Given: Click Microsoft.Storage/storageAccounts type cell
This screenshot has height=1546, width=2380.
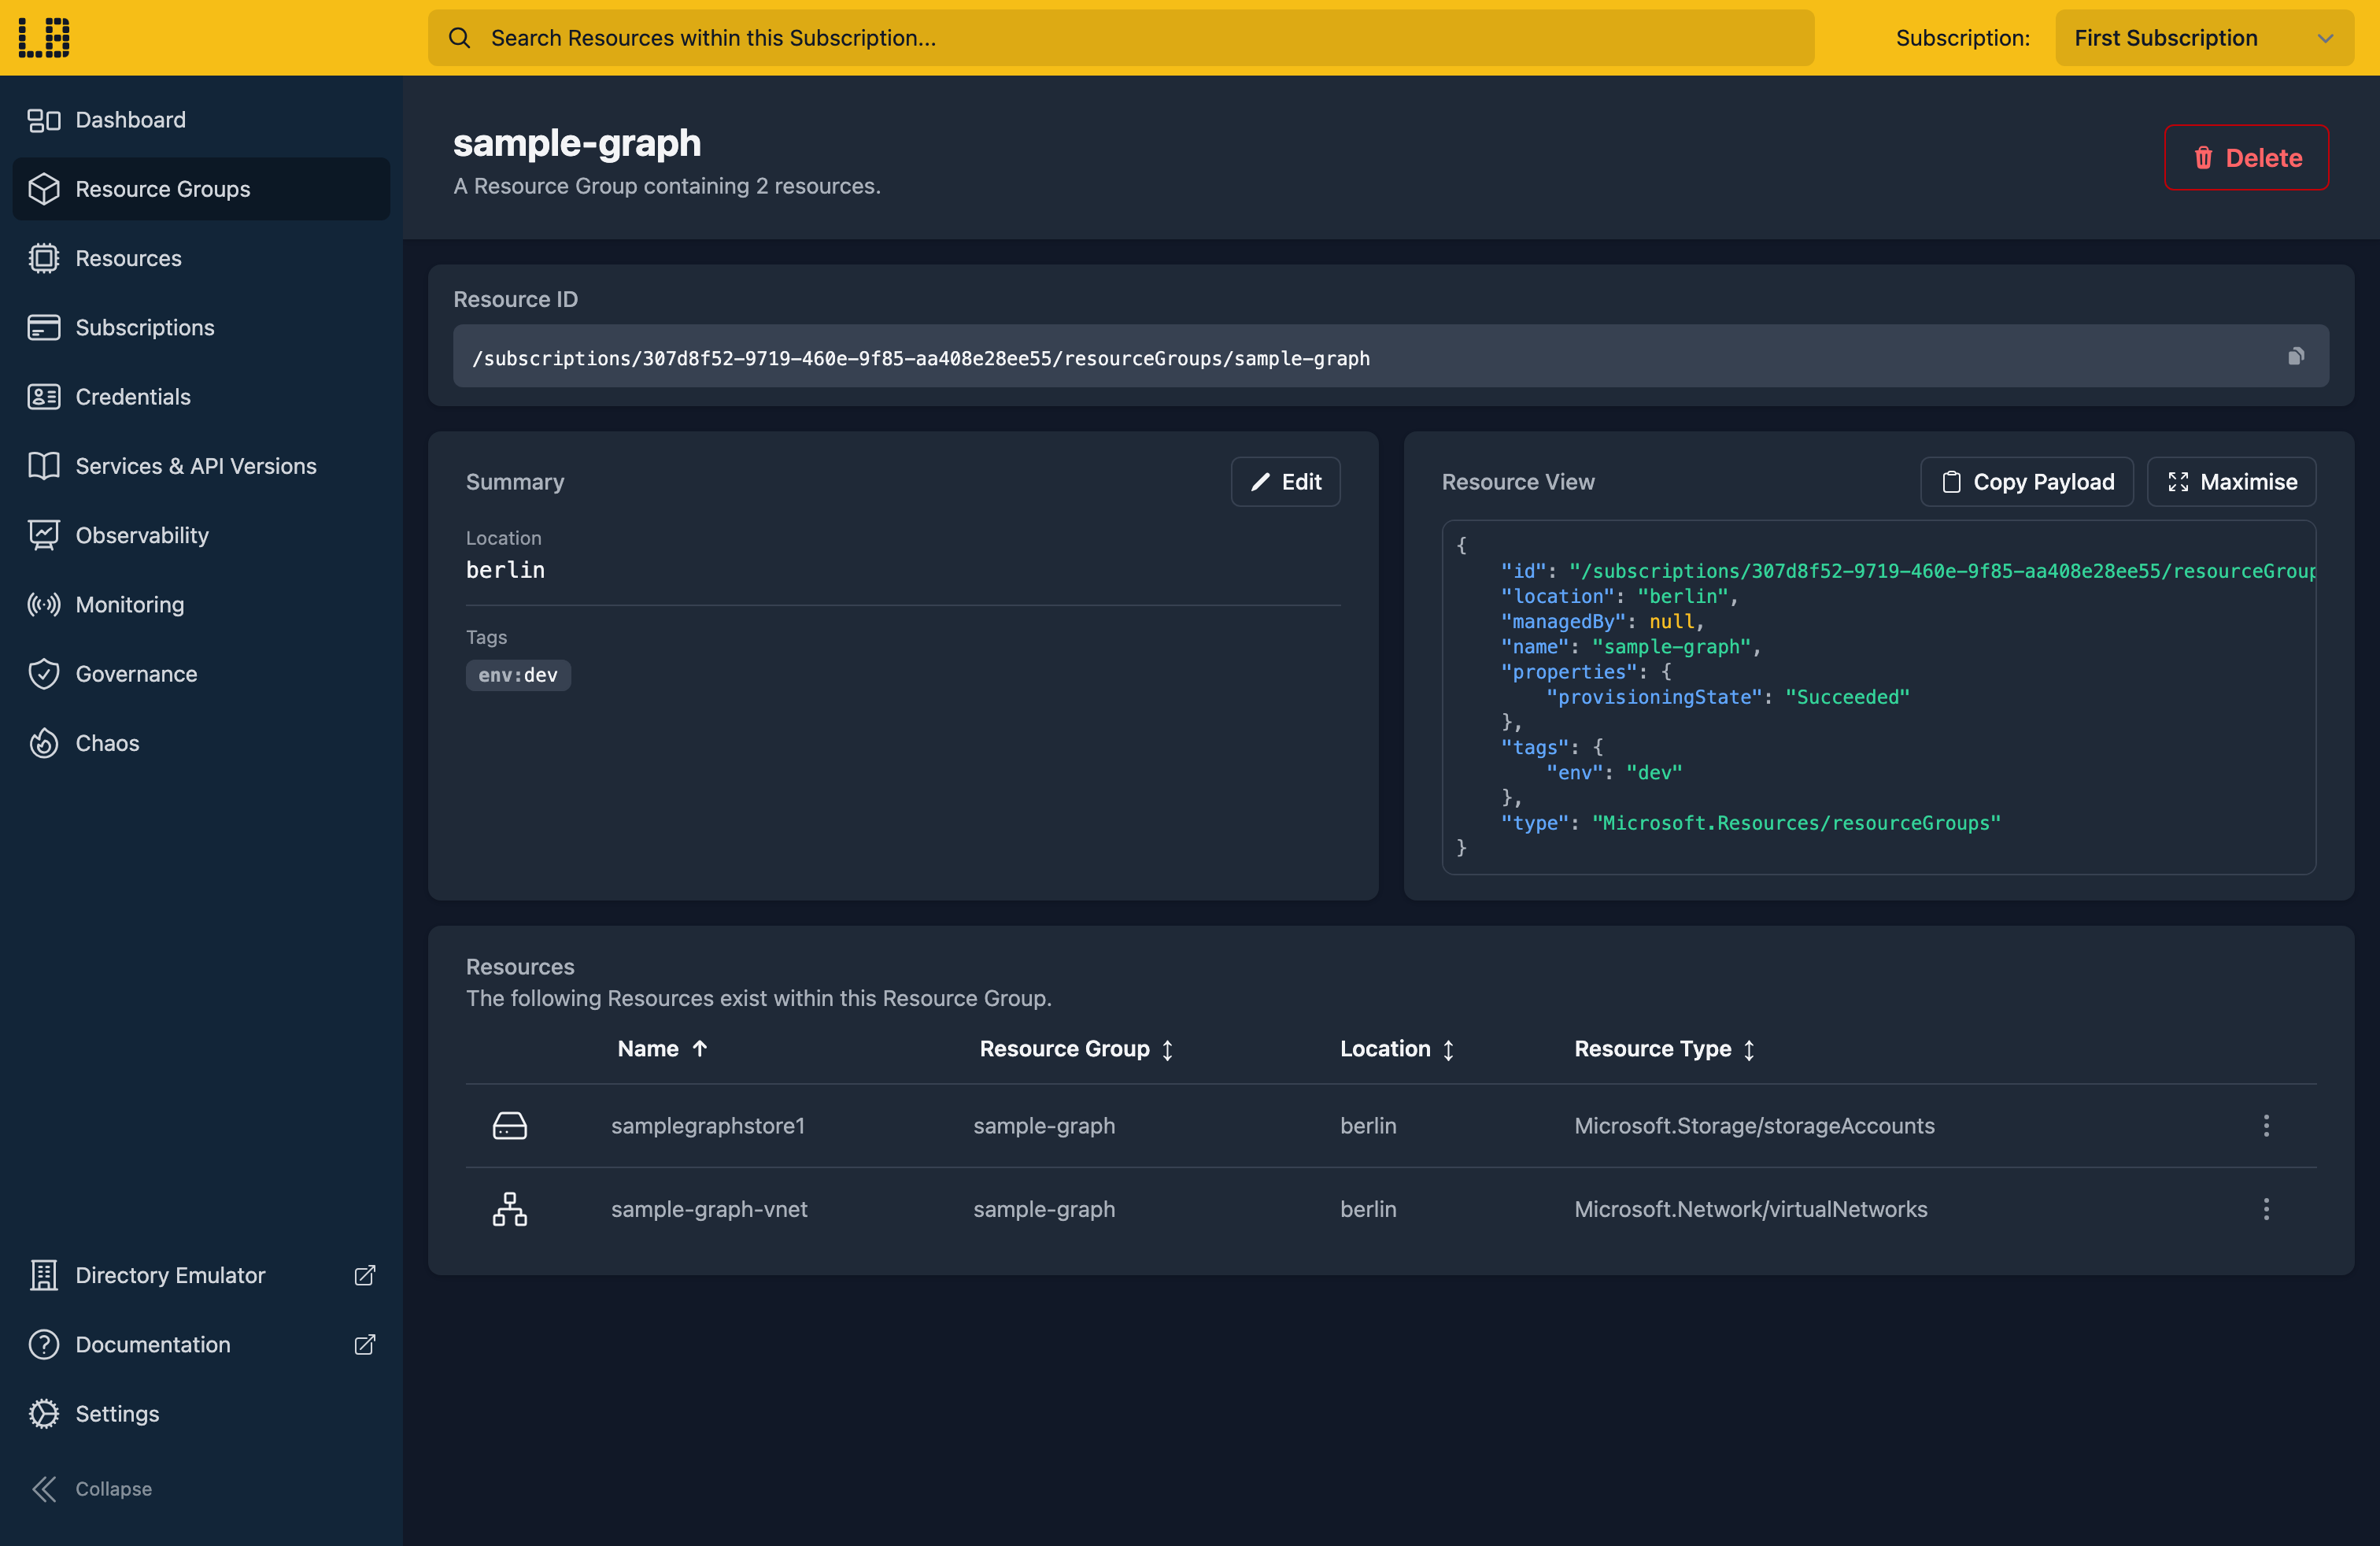Looking at the screenshot, I should click(x=1754, y=1126).
